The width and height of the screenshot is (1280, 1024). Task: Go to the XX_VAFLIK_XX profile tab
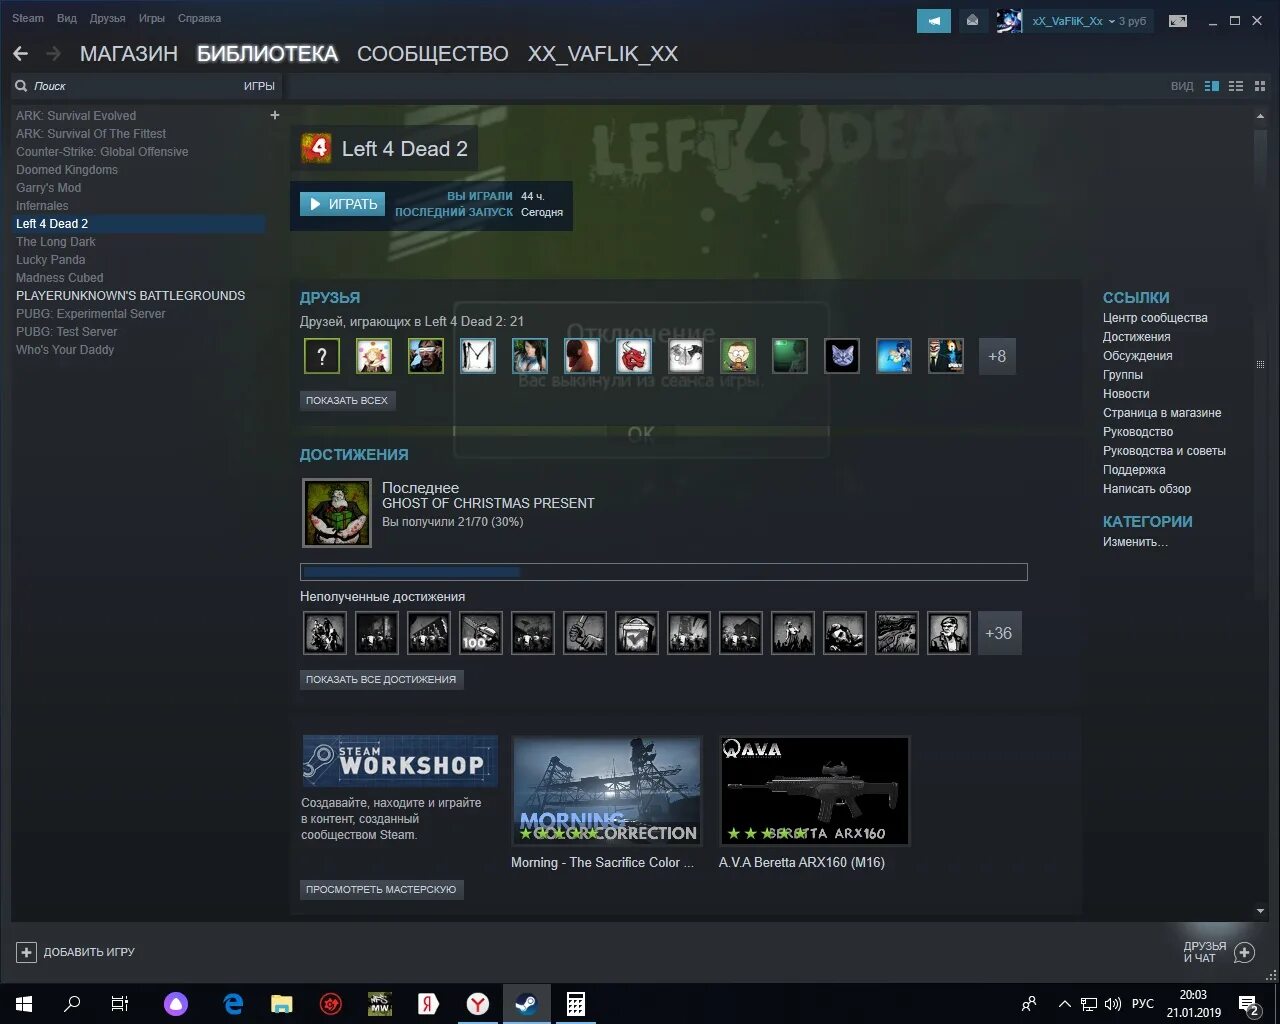click(x=603, y=54)
